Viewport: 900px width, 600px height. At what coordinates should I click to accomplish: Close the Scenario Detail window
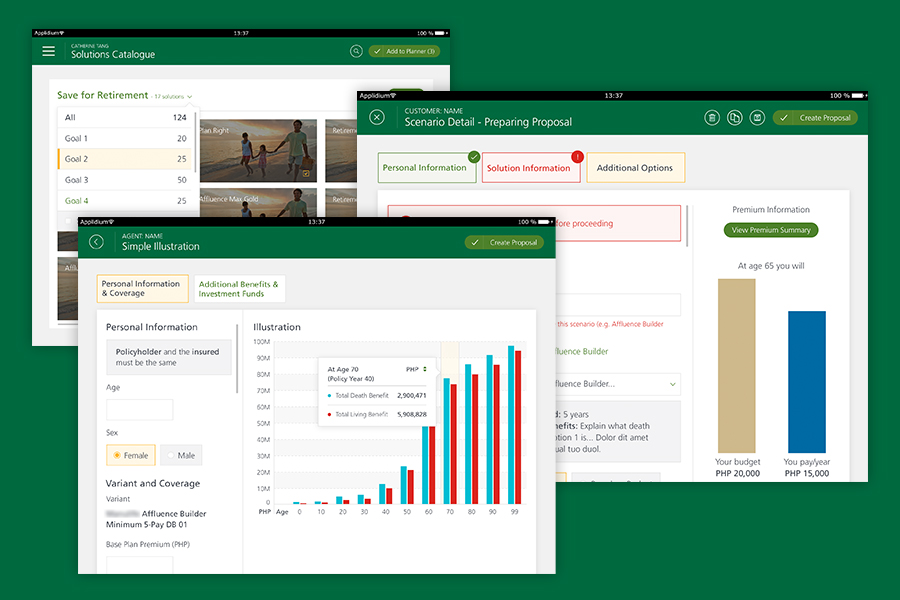(x=377, y=118)
